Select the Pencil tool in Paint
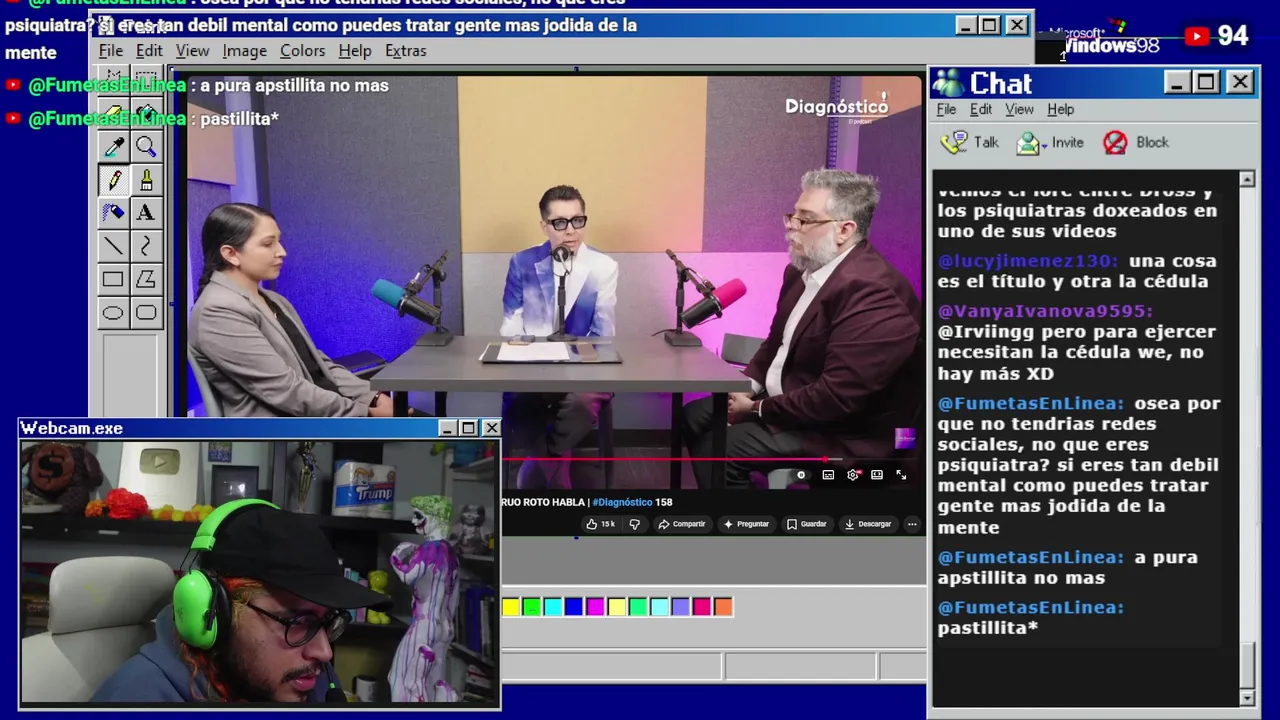Screen dimensions: 1280x720 click(x=113, y=180)
